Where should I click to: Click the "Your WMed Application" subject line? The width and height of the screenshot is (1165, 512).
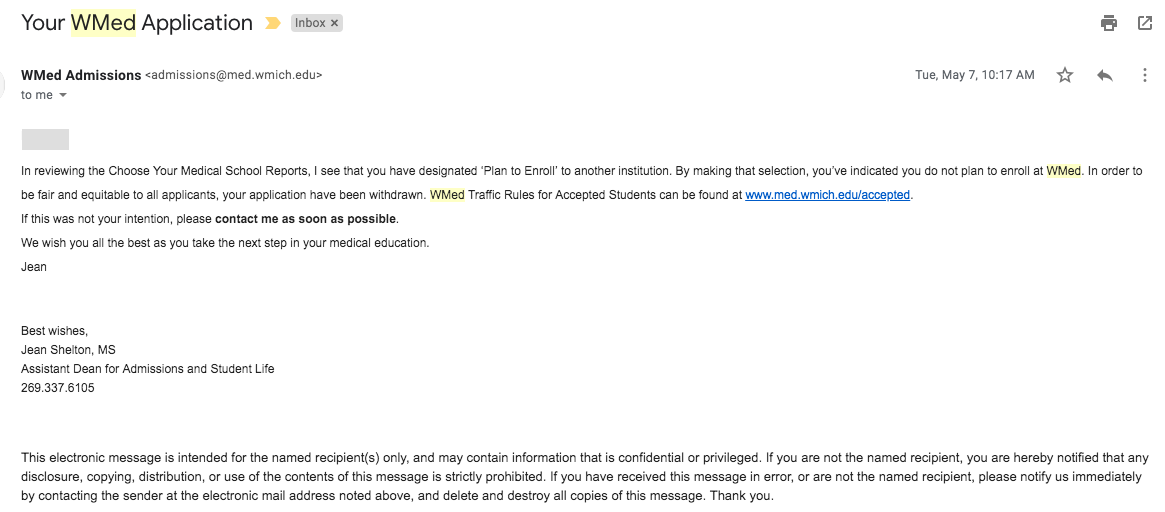pos(137,23)
